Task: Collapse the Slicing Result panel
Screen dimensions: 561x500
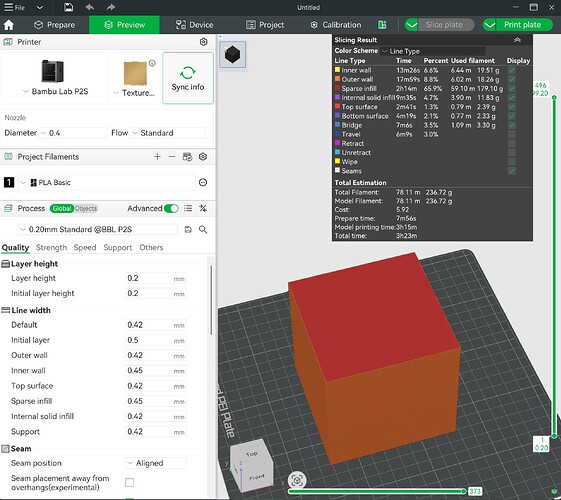Action: (517, 40)
